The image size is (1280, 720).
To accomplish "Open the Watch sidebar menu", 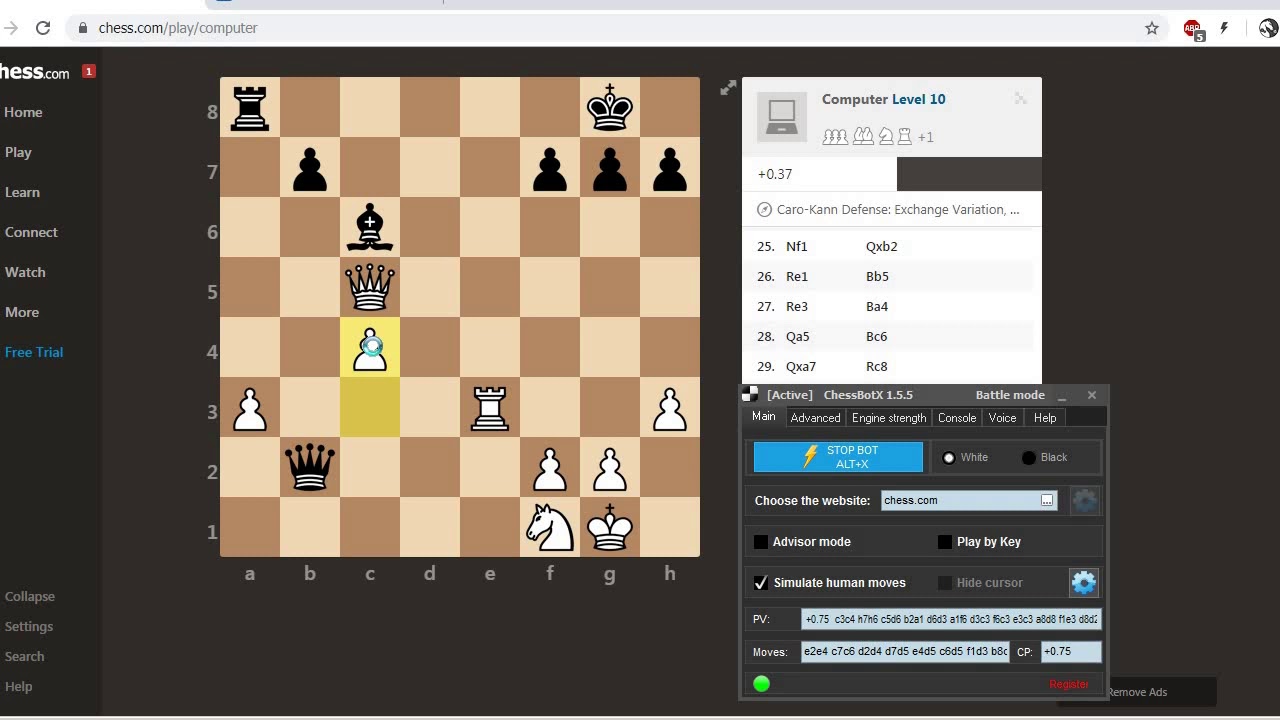I will [25, 272].
